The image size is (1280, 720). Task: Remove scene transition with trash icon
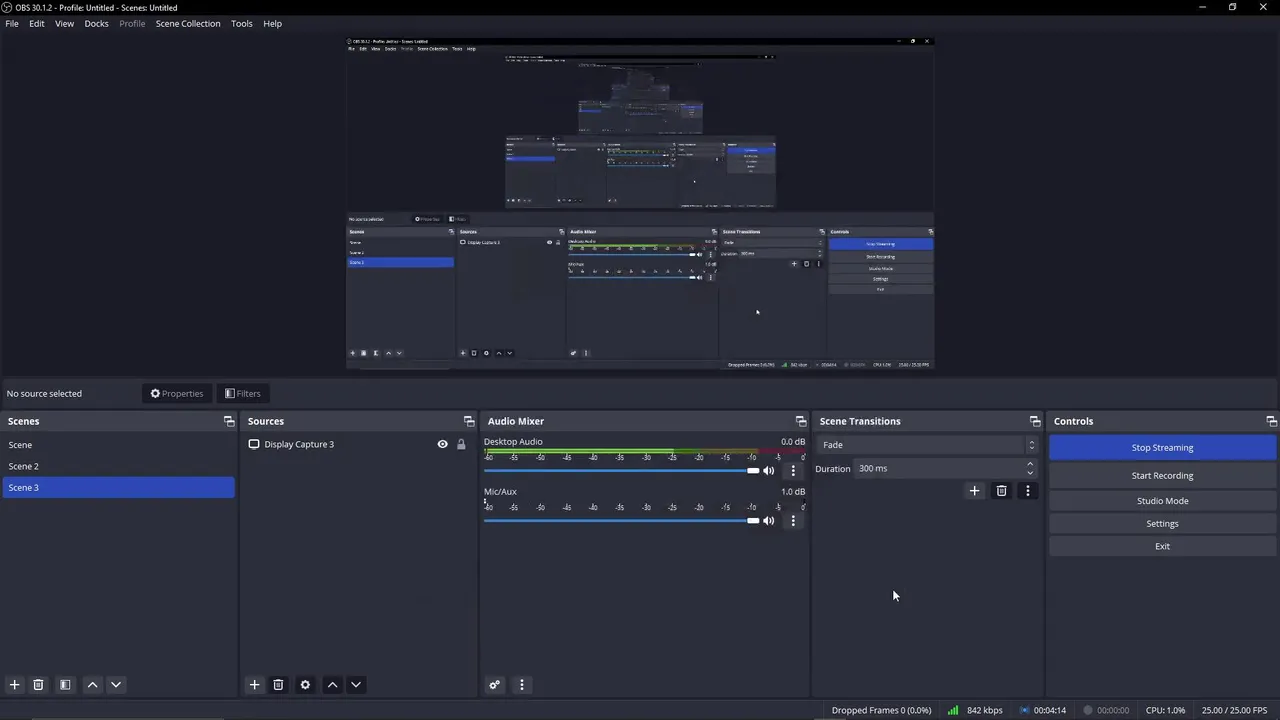coord(1001,490)
